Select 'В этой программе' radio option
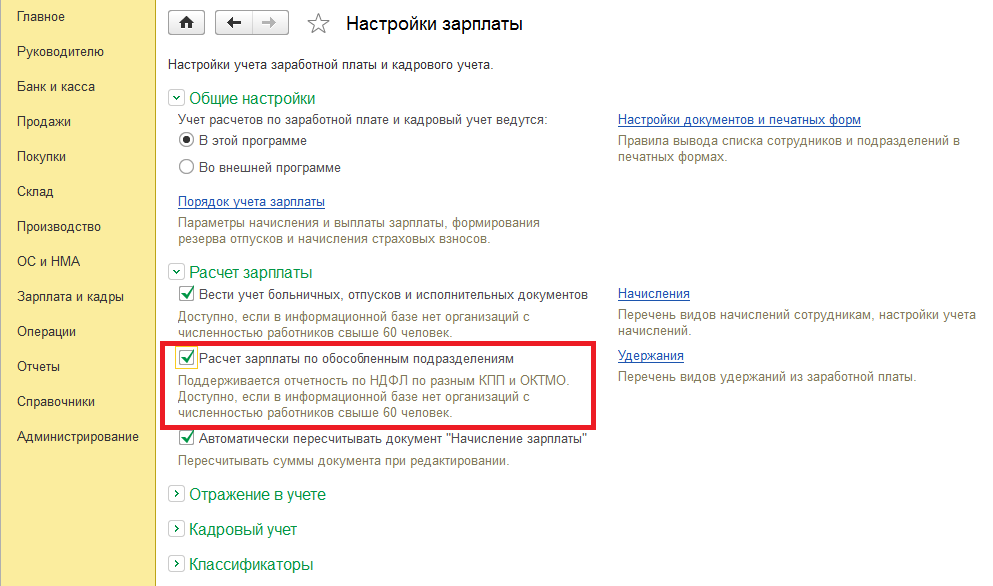Screen dimensions: 993x586 [186, 140]
